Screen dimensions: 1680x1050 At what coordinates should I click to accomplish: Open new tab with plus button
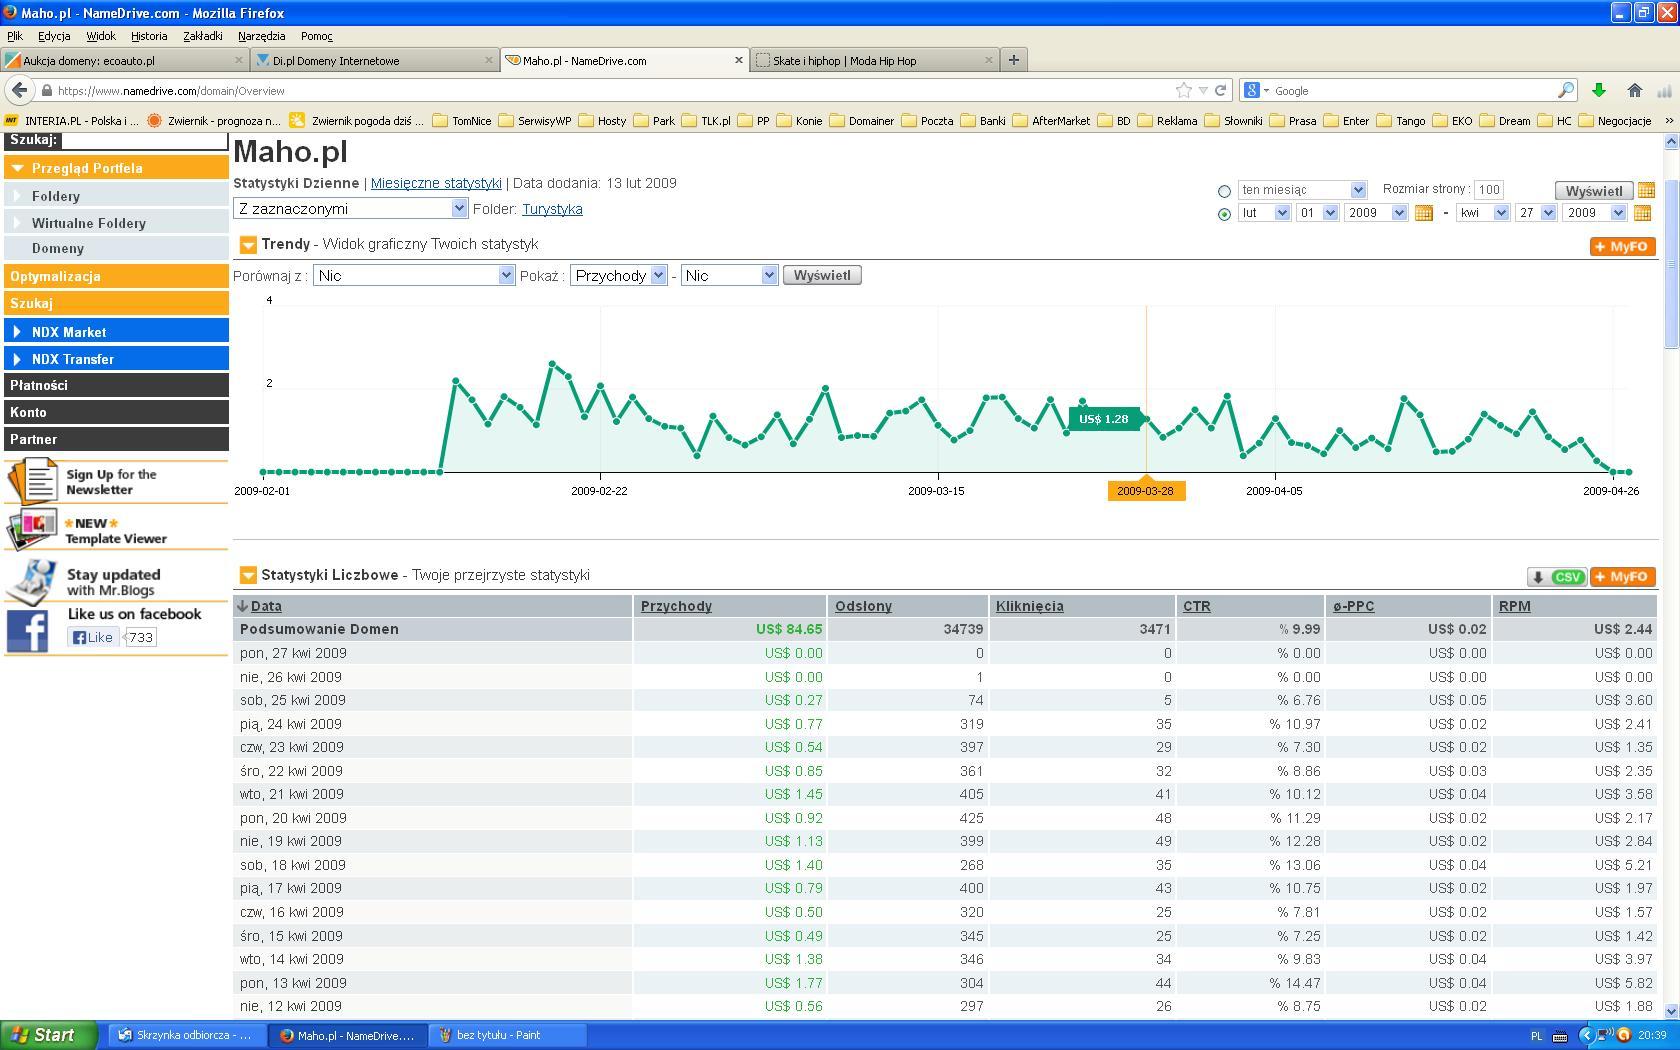coord(1013,60)
